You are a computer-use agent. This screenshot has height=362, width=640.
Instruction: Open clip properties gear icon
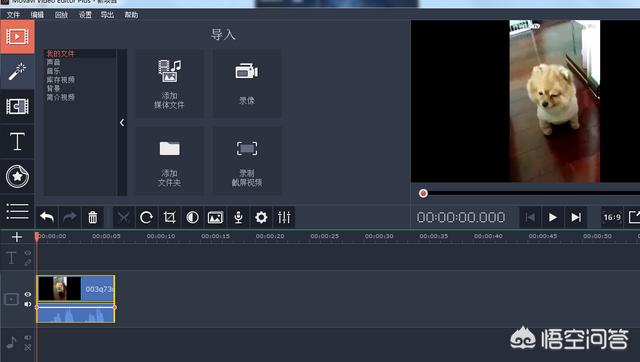[x=261, y=218]
